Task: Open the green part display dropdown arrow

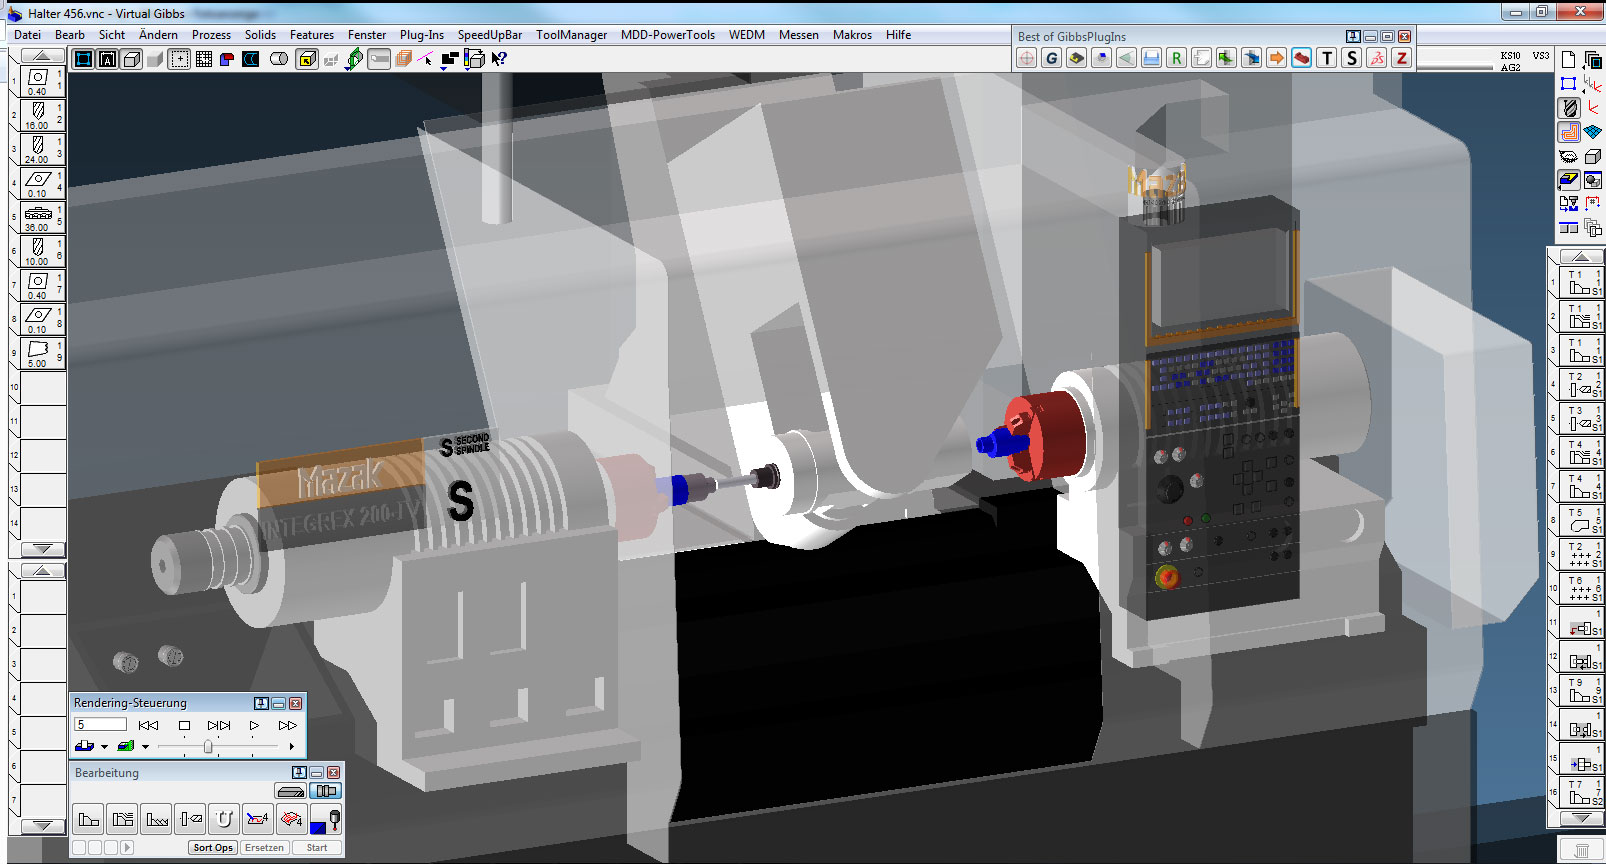Action: (145, 747)
